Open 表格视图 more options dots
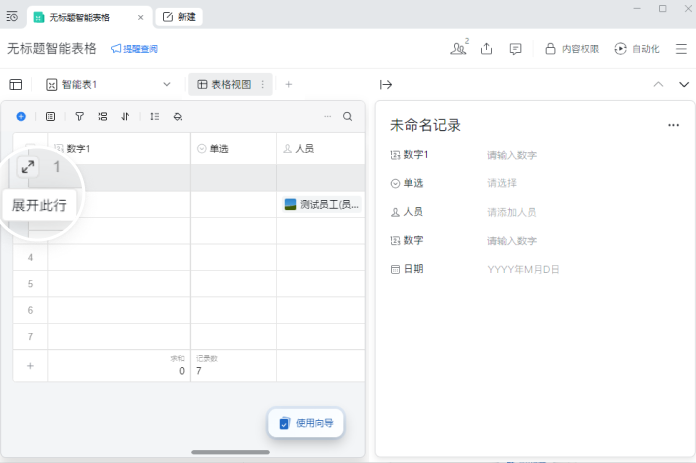Screen dimensions: 696x463 [x=263, y=84]
